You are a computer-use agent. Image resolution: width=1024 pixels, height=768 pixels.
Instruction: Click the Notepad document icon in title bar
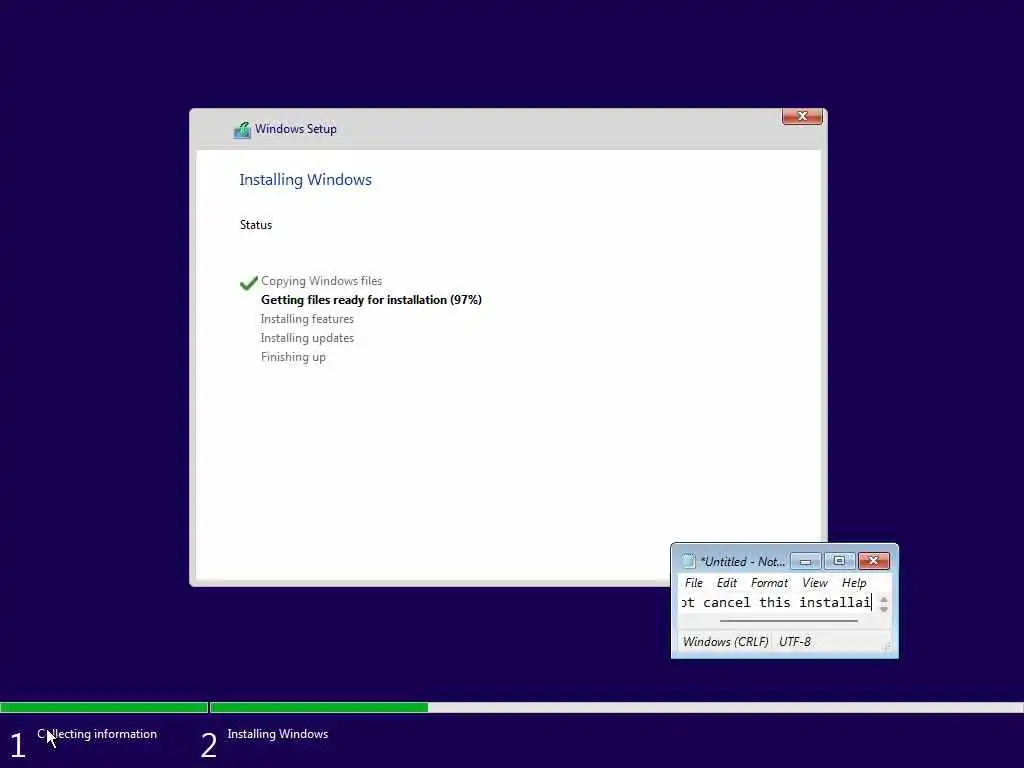[x=688, y=561]
